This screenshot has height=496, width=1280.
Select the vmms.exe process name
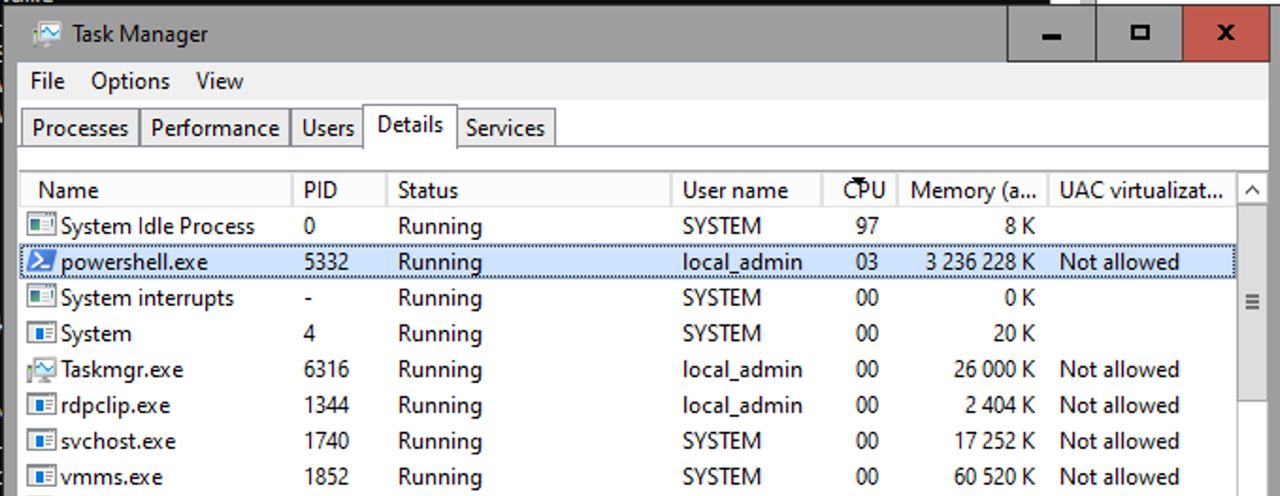pyautogui.click(x=111, y=478)
